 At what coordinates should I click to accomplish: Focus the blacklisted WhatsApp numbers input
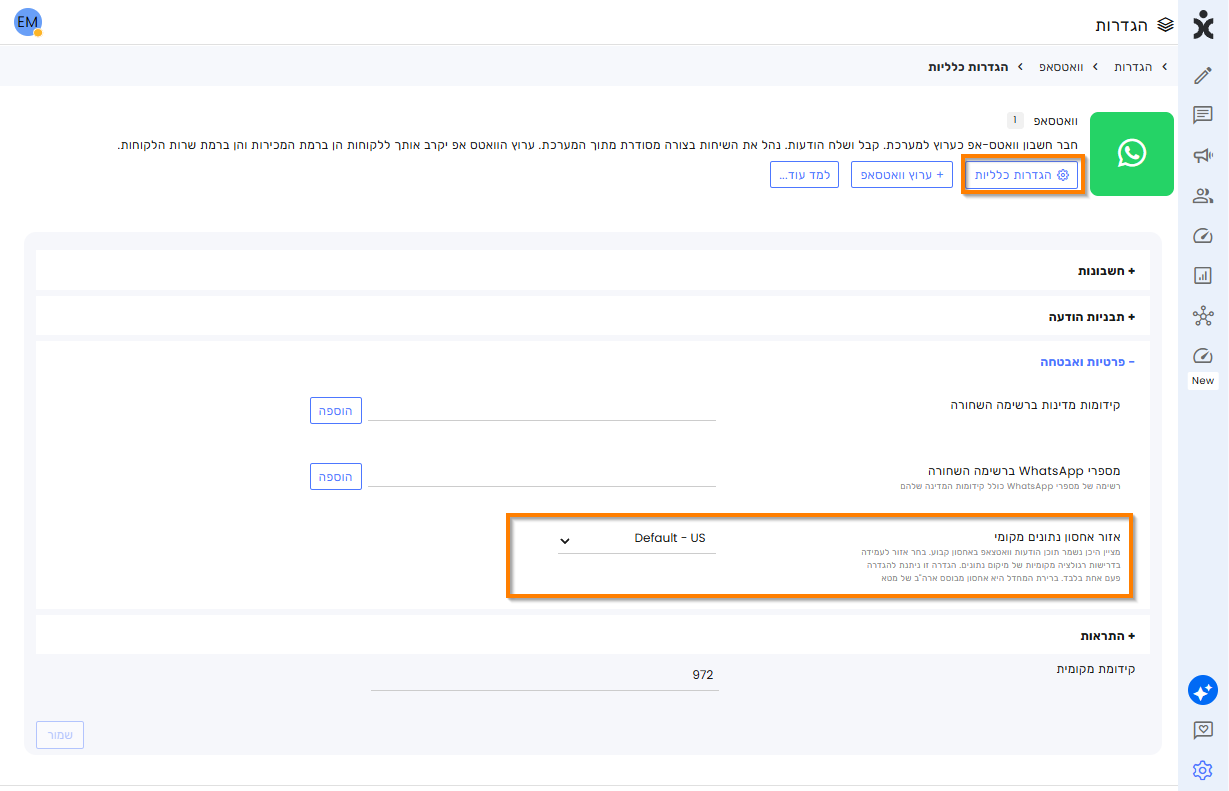(x=542, y=475)
